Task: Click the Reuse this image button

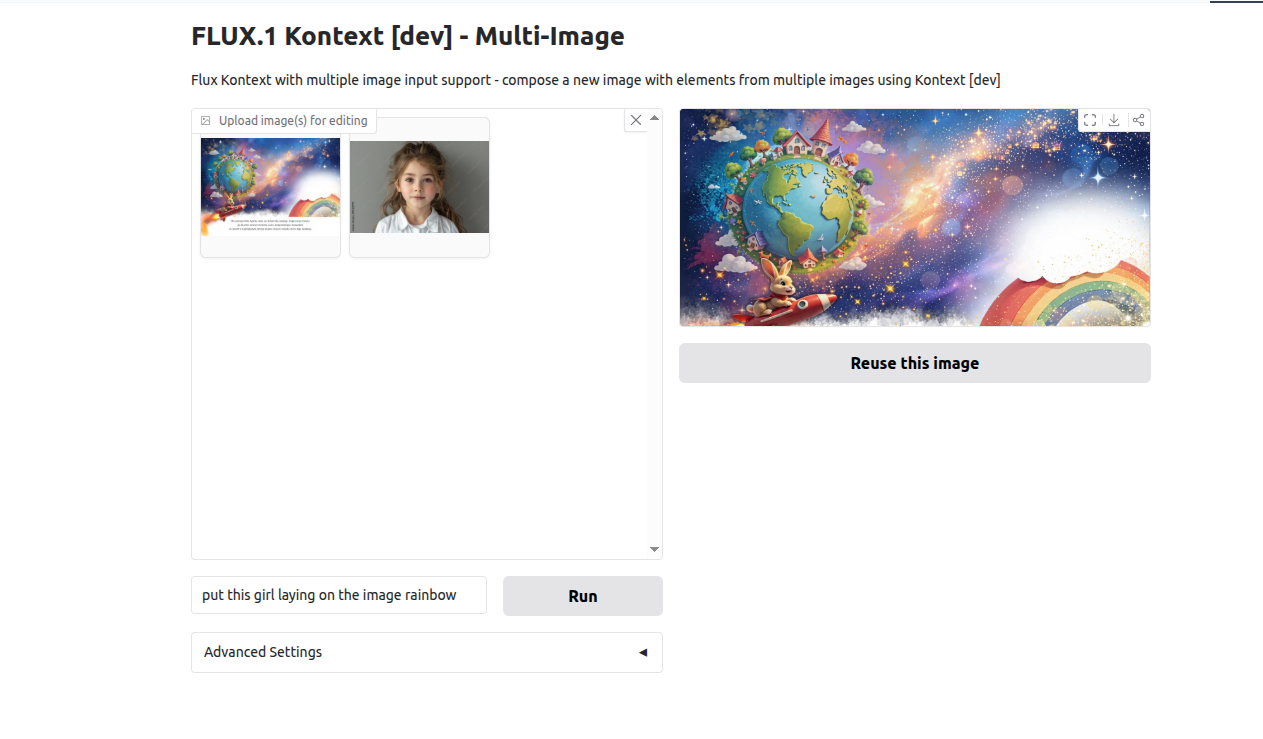Action: 915,363
